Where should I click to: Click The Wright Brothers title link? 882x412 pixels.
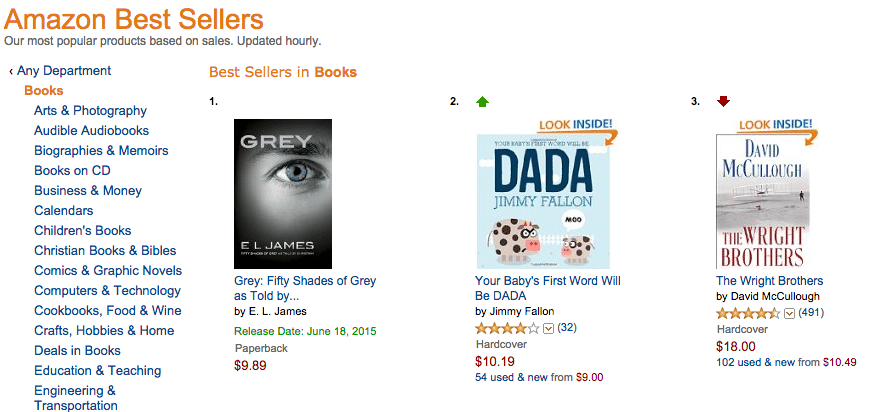tap(769, 281)
